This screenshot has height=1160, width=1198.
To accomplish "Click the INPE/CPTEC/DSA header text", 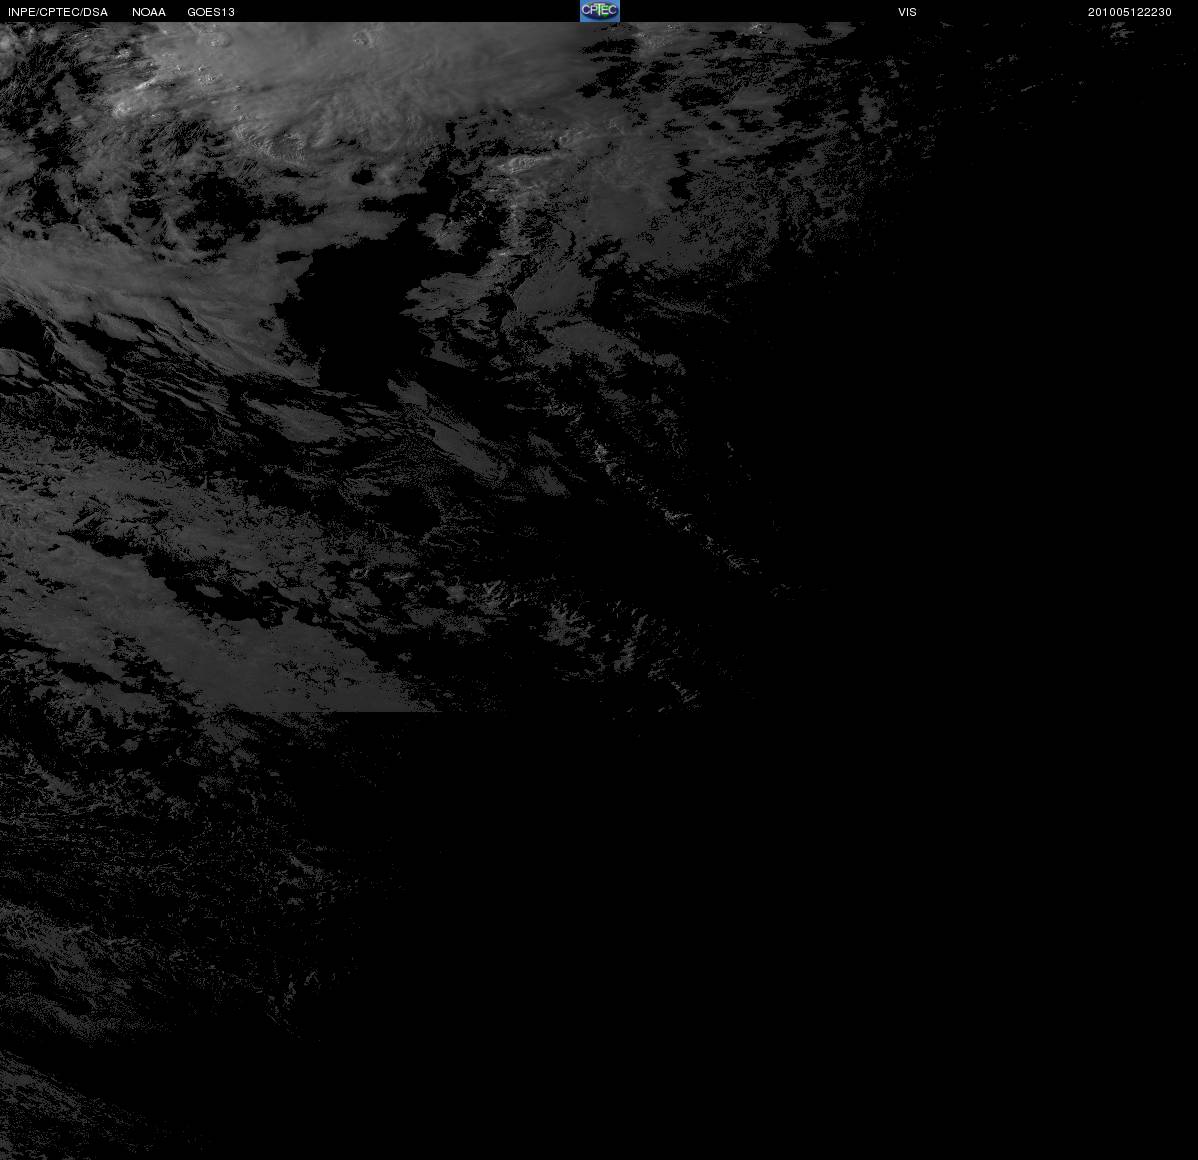I will coord(58,12).
